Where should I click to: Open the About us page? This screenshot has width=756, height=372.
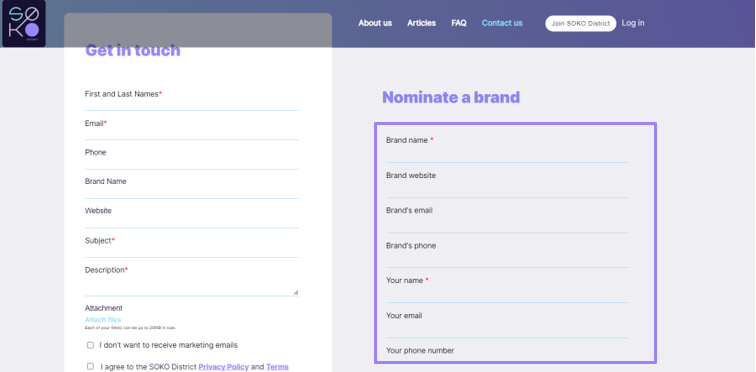pyautogui.click(x=375, y=23)
